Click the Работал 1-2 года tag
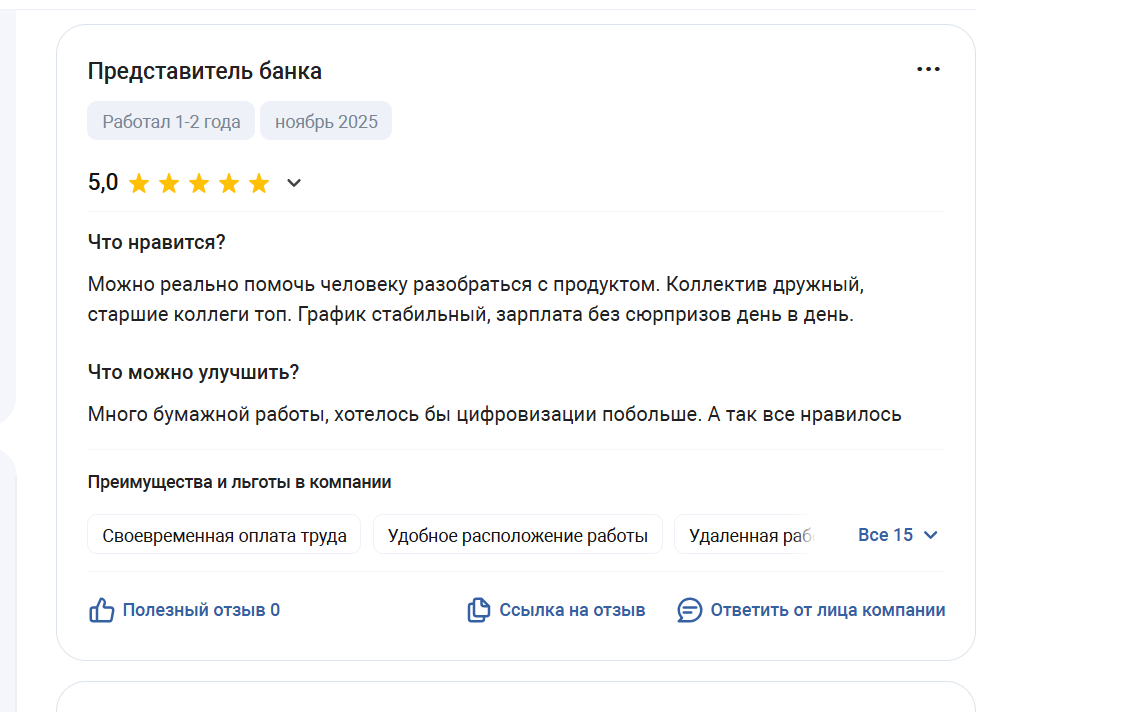1123x712 pixels. click(x=171, y=122)
